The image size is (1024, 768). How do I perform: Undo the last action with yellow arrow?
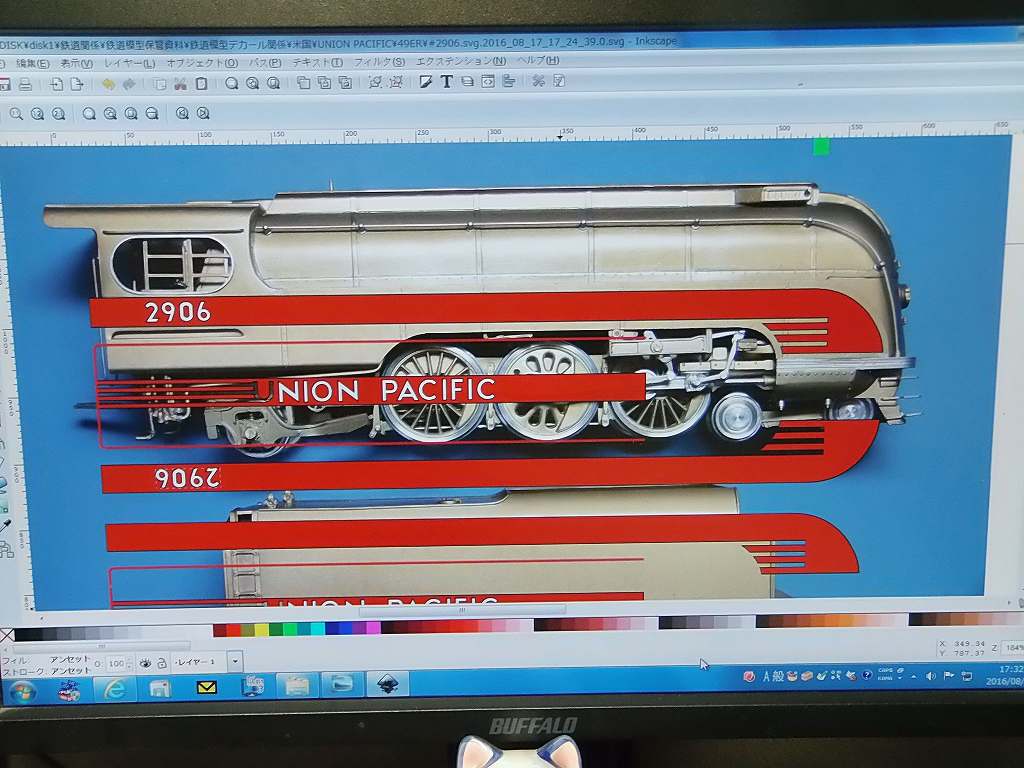[x=108, y=84]
